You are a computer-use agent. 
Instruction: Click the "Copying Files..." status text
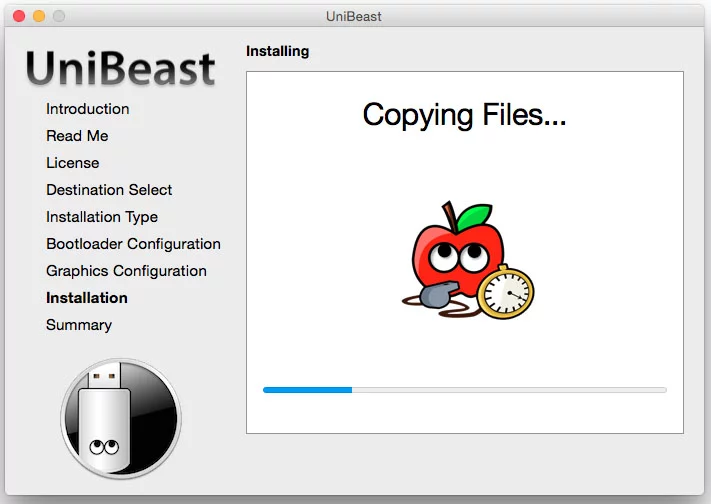[x=464, y=115]
